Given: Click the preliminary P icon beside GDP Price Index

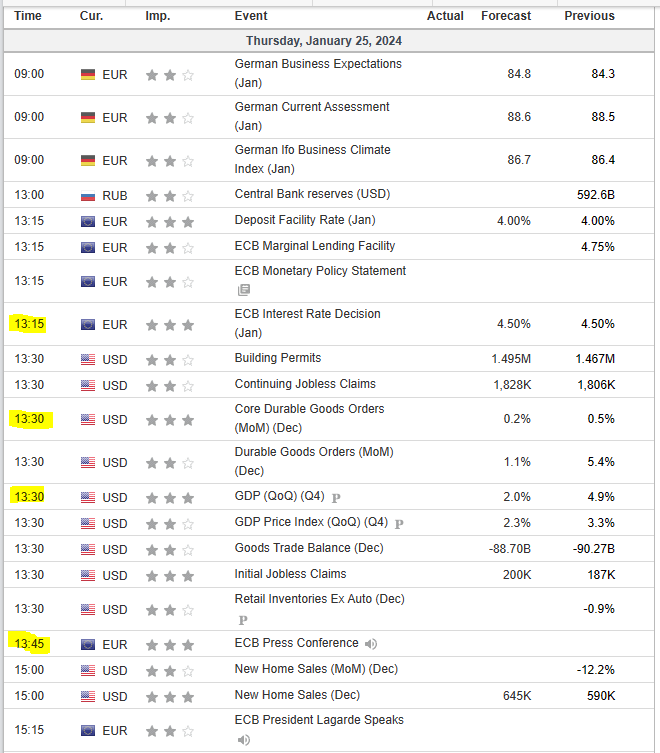Looking at the screenshot, I should click(x=399, y=523).
